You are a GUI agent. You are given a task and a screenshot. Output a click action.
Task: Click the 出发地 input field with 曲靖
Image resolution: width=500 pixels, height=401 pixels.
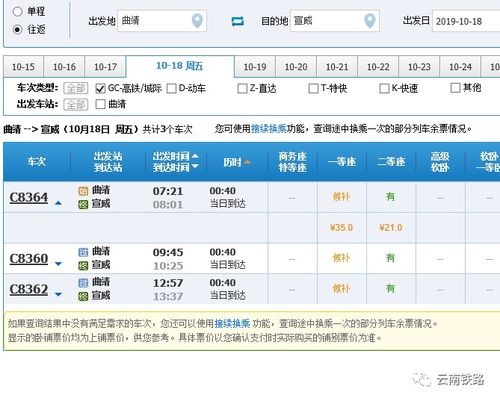(162, 21)
